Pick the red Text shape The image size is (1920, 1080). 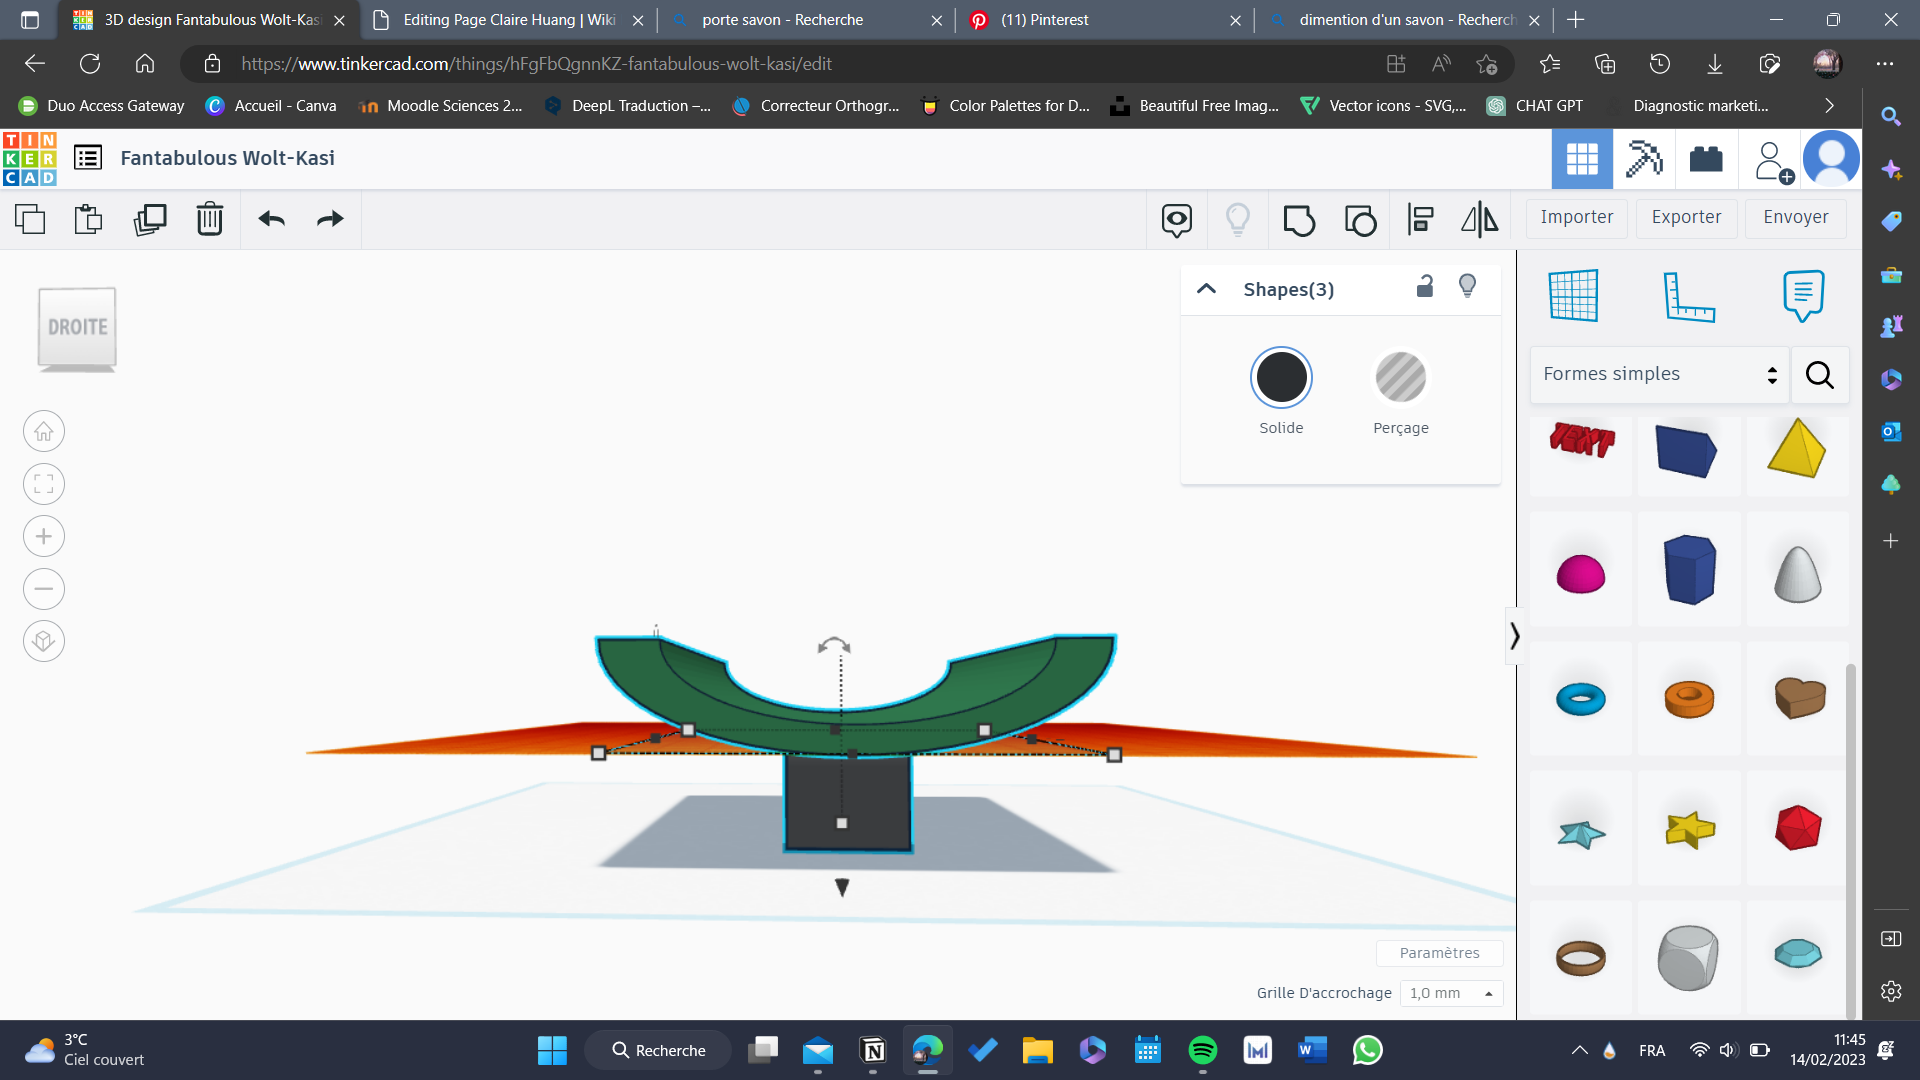coord(1581,440)
